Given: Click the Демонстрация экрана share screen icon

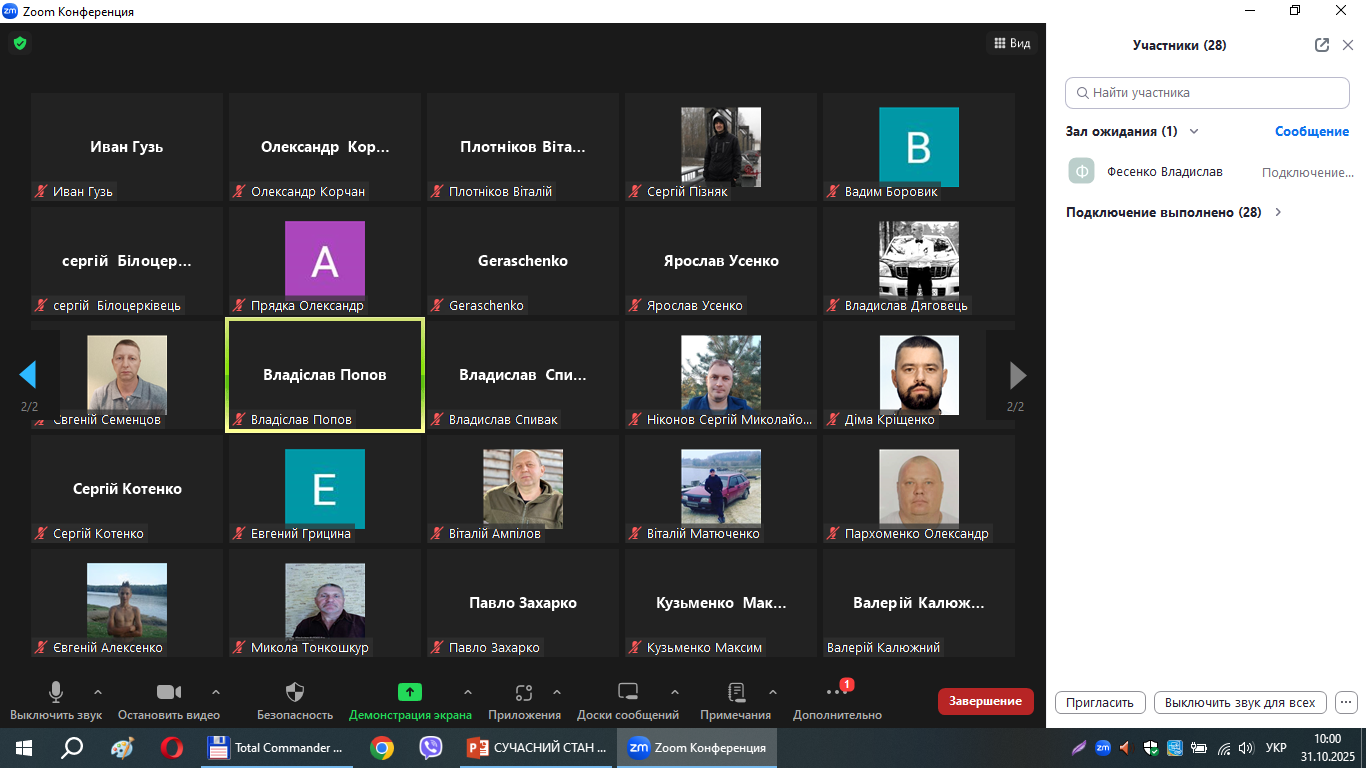Looking at the screenshot, I should [410, 692].
